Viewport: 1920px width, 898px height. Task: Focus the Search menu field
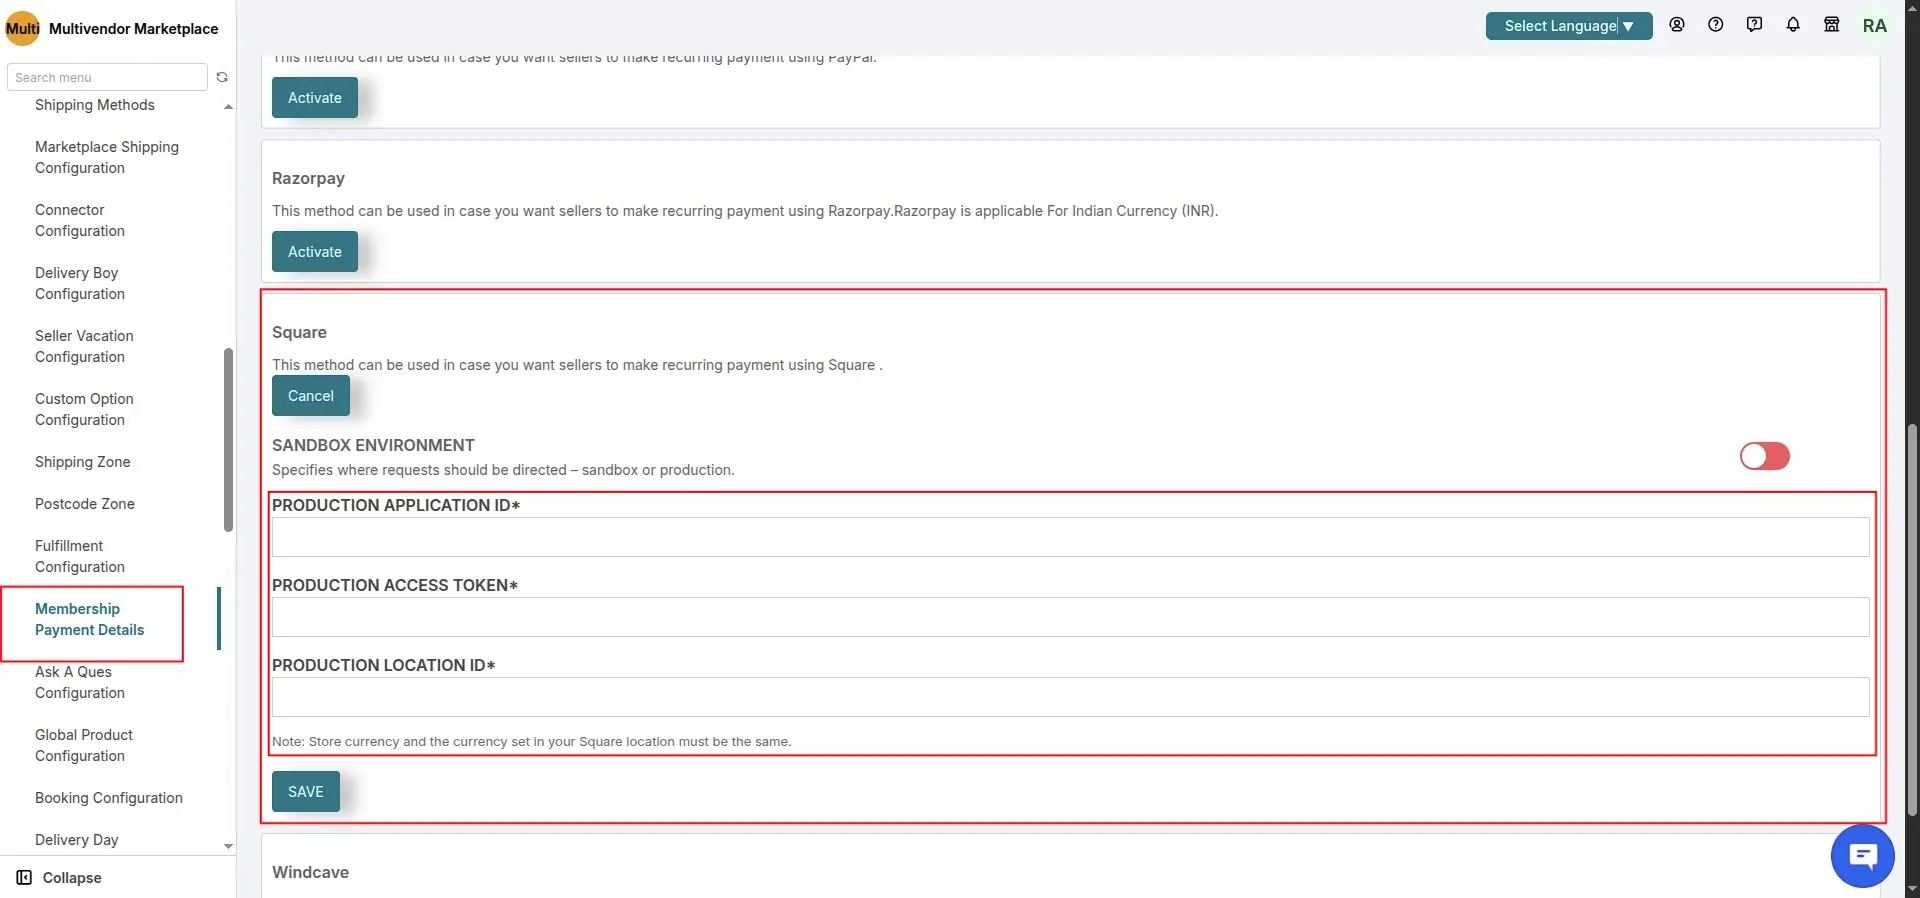click(107, 77)
